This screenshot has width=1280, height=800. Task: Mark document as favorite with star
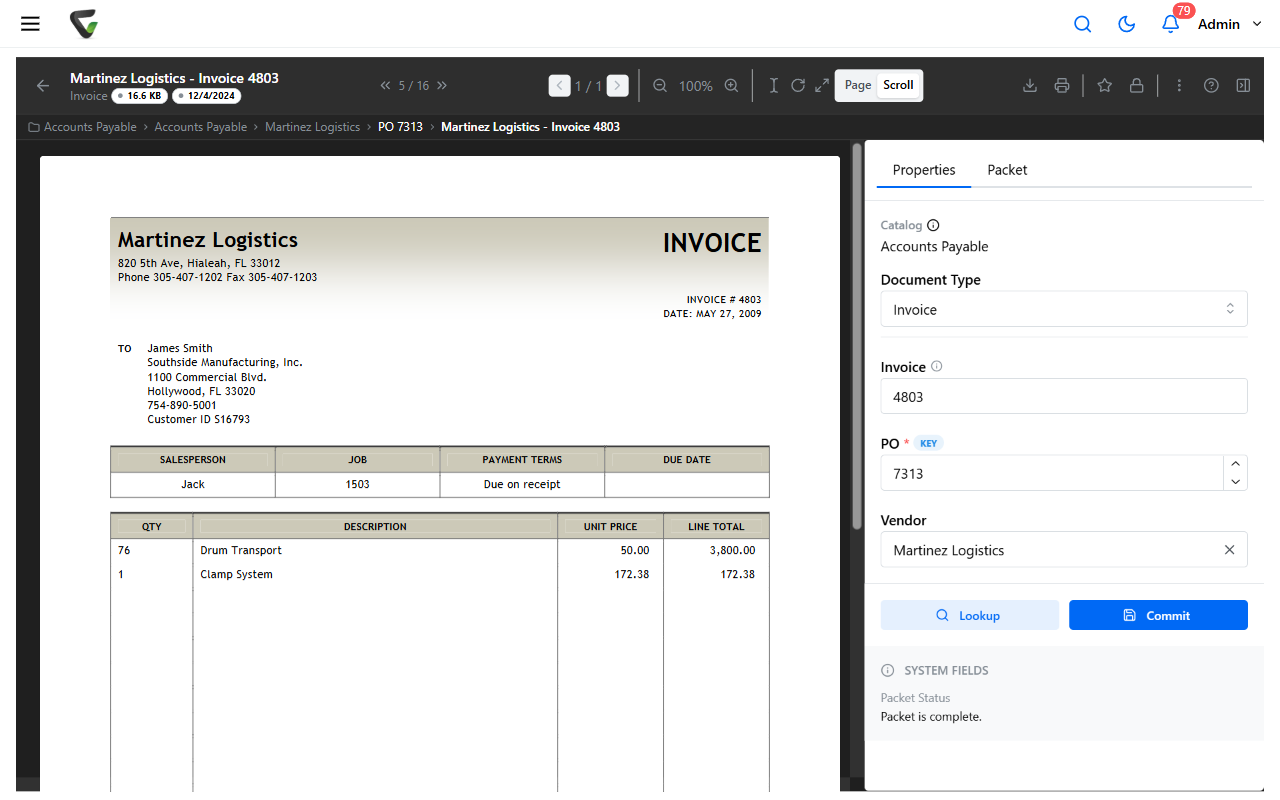[1105, 86]
